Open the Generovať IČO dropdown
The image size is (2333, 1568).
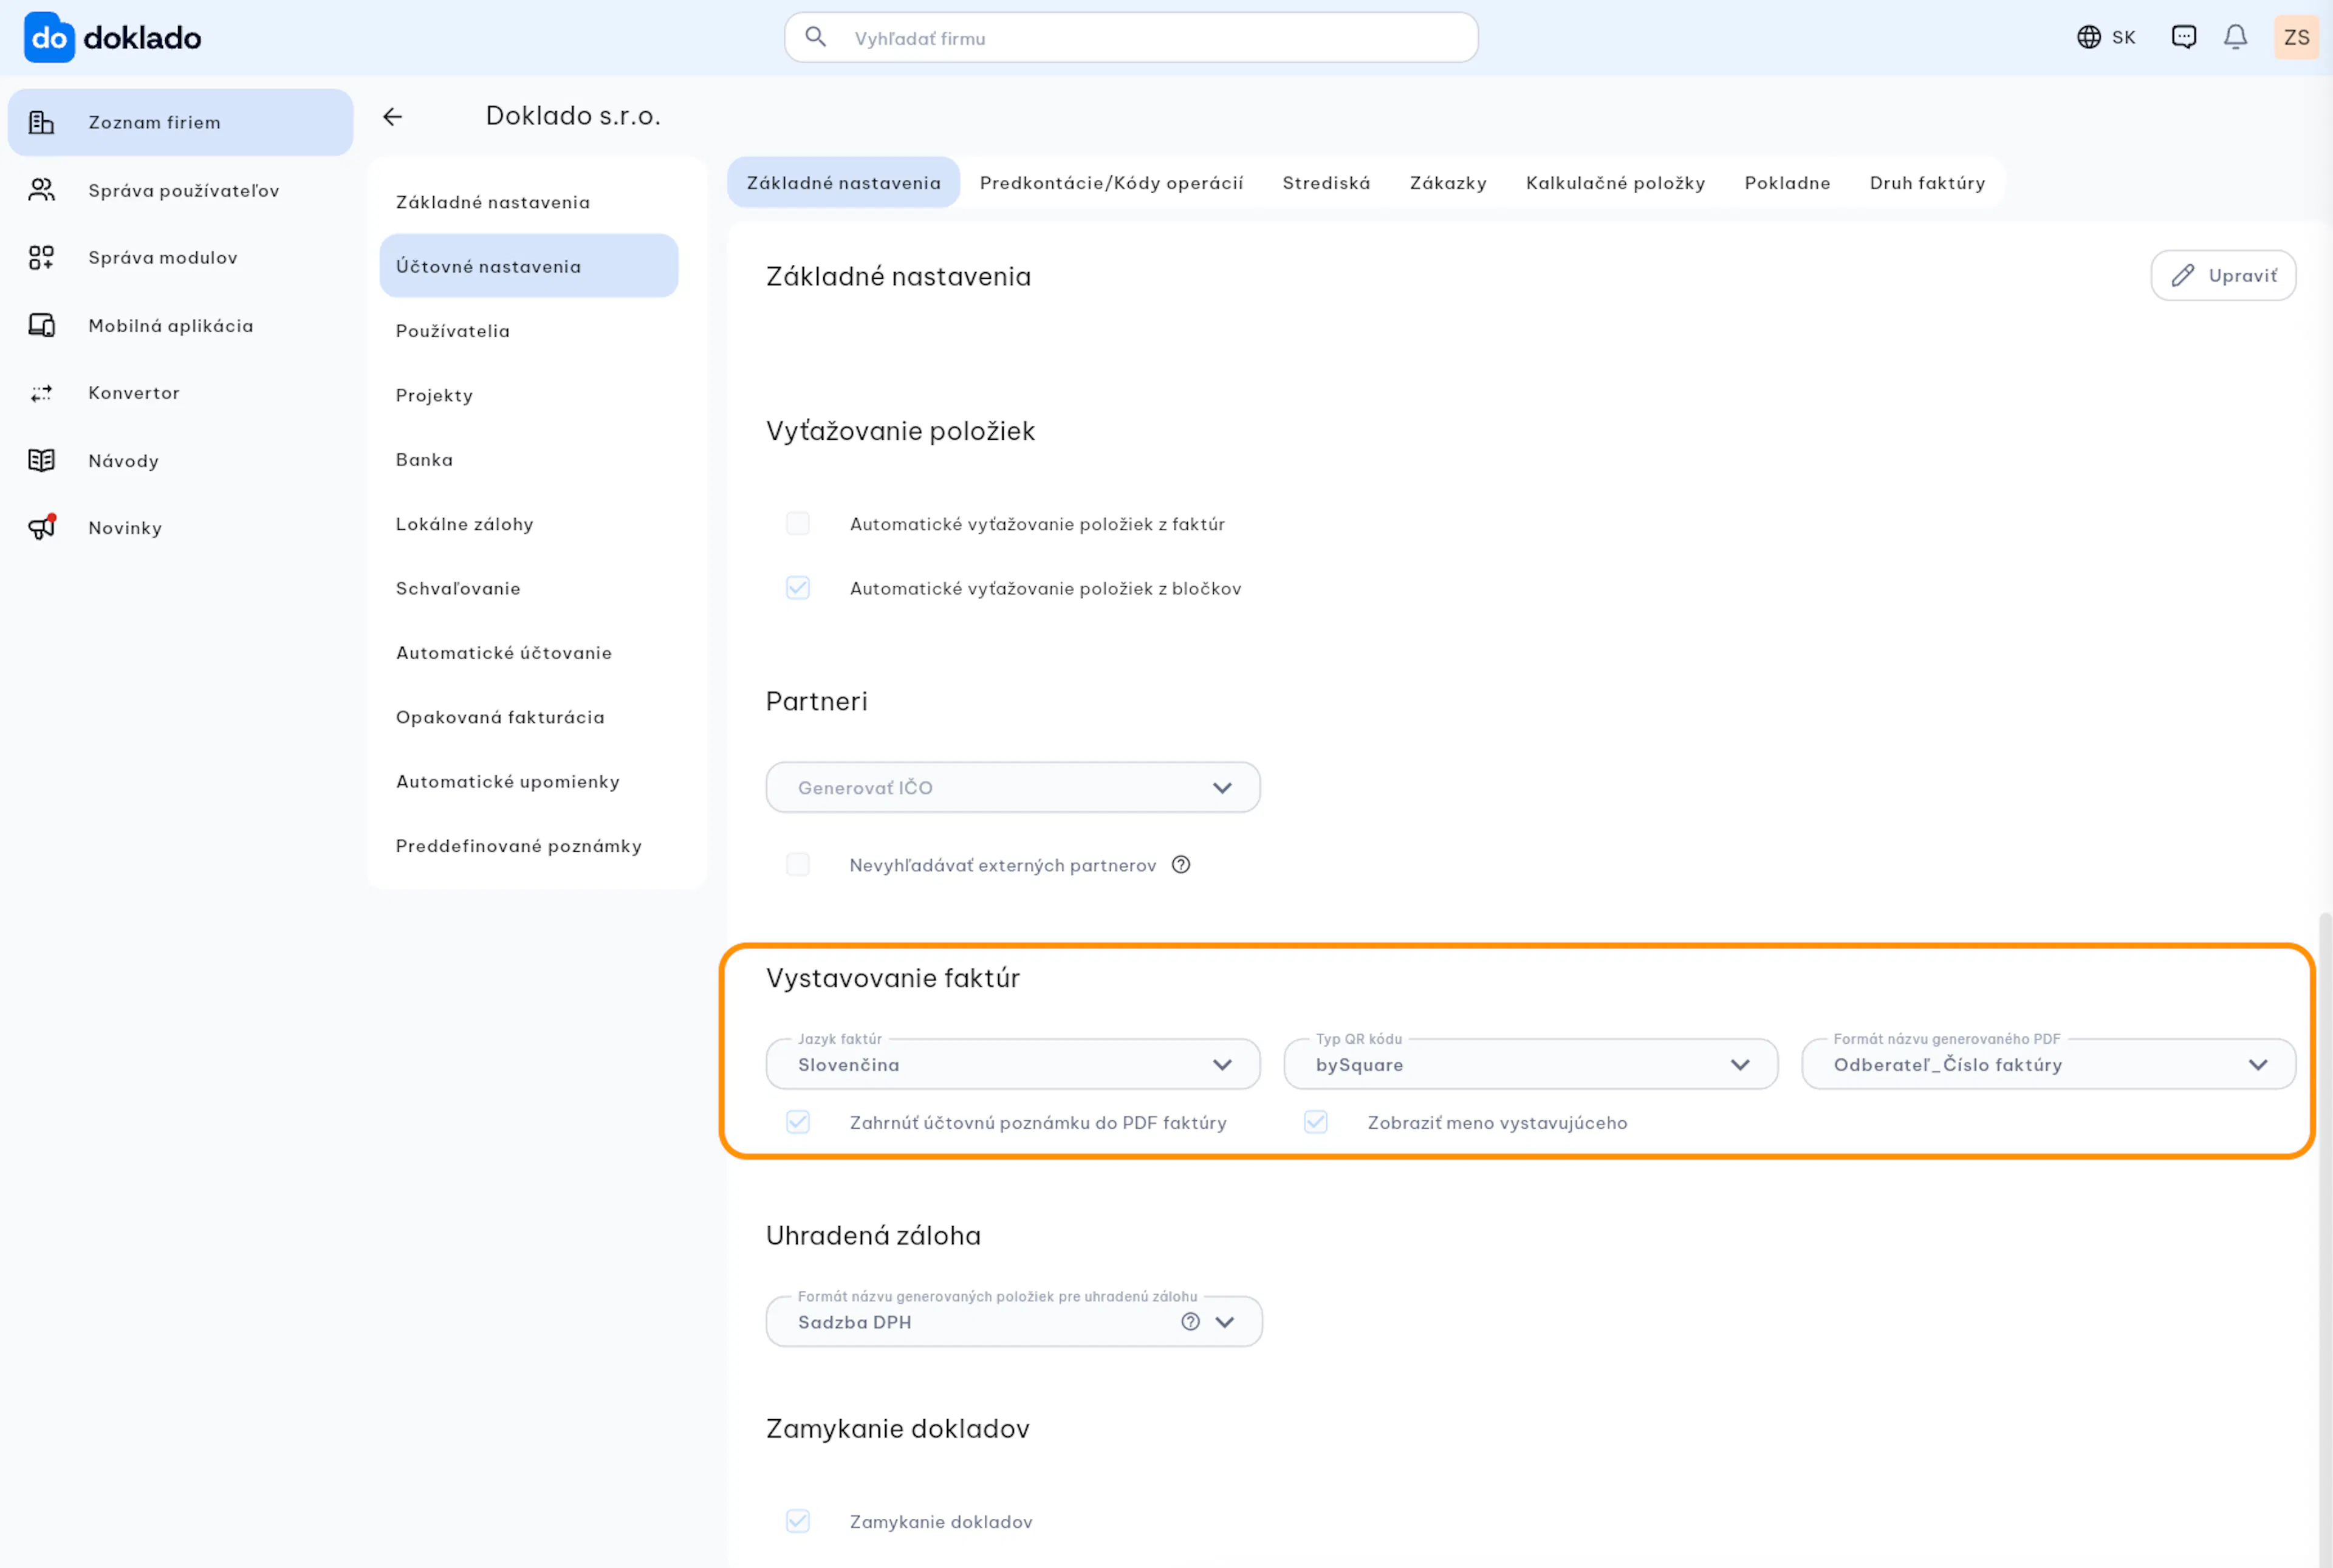1013,788
